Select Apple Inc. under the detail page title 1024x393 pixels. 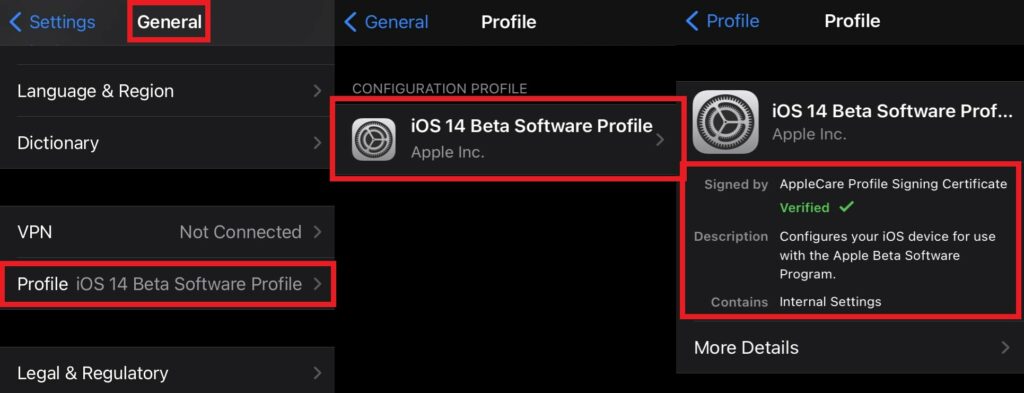tap(809, 134)
